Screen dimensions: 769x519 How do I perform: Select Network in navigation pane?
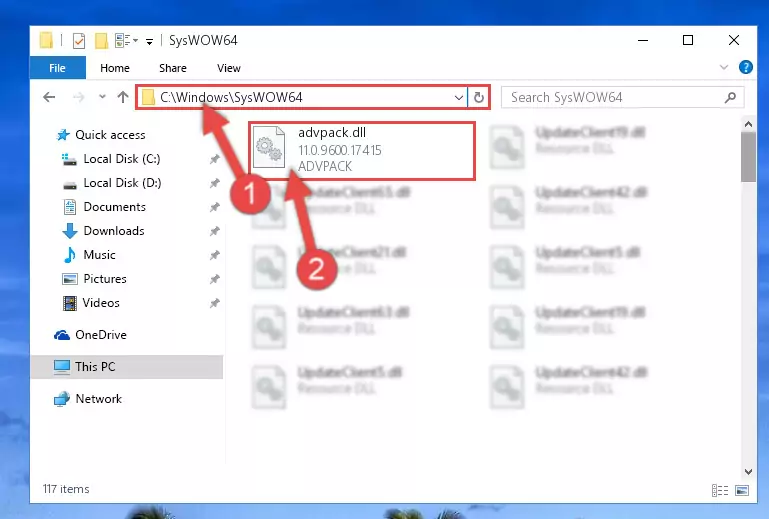[x=99, y=398]
